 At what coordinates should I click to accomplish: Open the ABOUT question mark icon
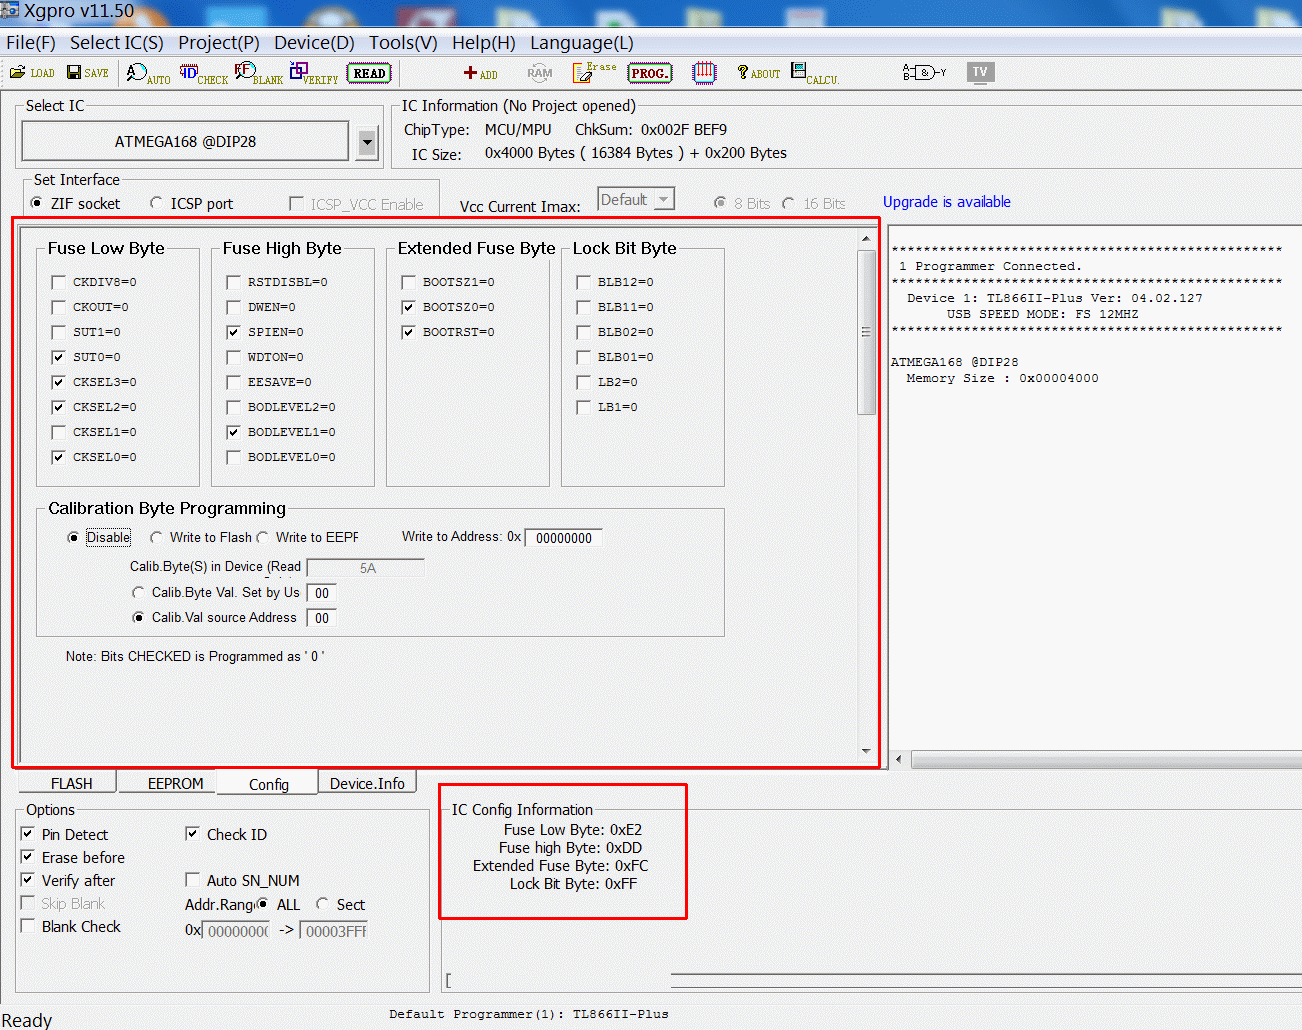point(758,73)
